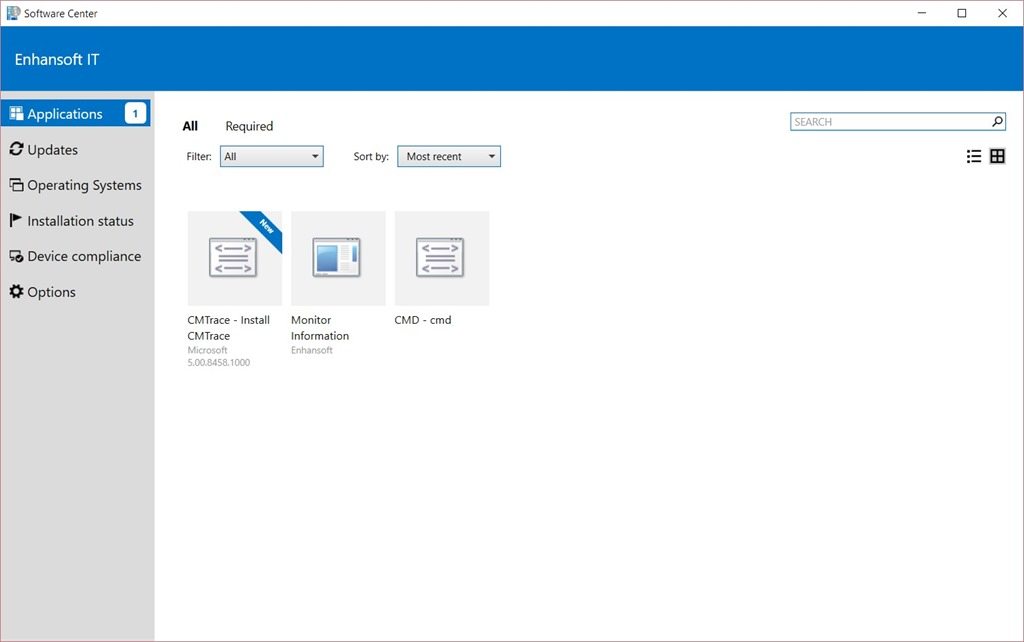Open the CMD - cmd tile
The width and height of the screenshot is (1024, 642).
pos(441,258)
